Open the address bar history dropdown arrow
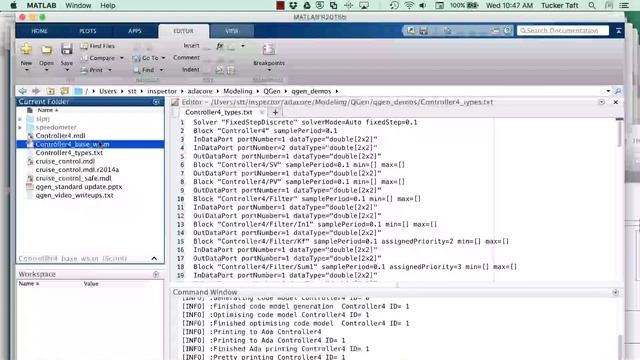This screenshot has width=640, height=360. point(608,91)
